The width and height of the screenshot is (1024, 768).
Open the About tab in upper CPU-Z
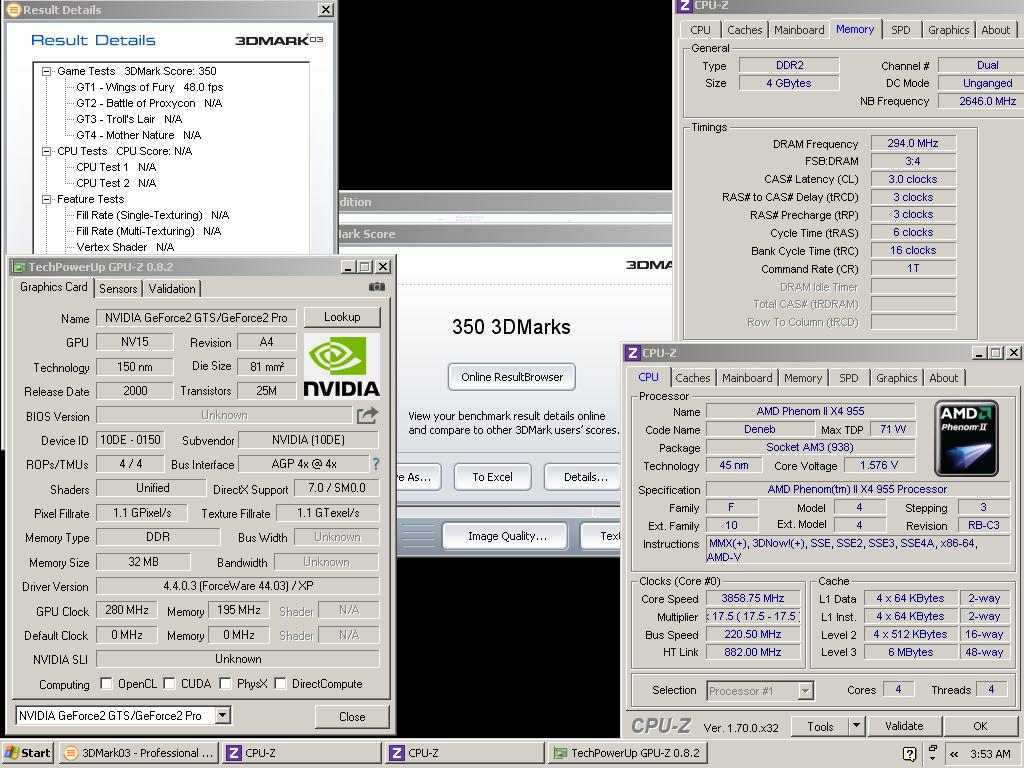(995, 29)
